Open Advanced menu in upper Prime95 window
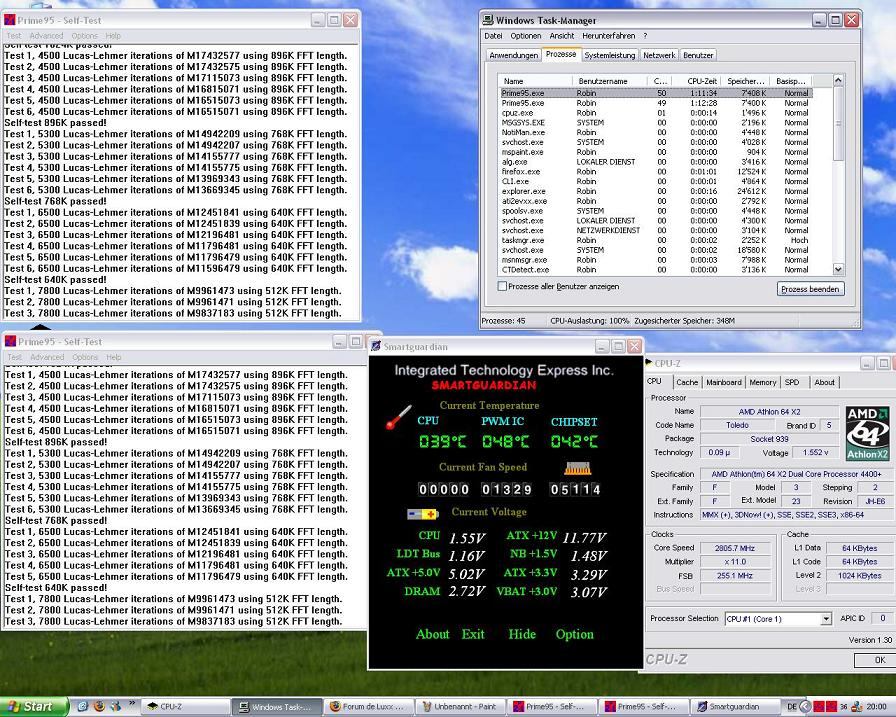Screen dimensions: 896x717 pos(46,35)
